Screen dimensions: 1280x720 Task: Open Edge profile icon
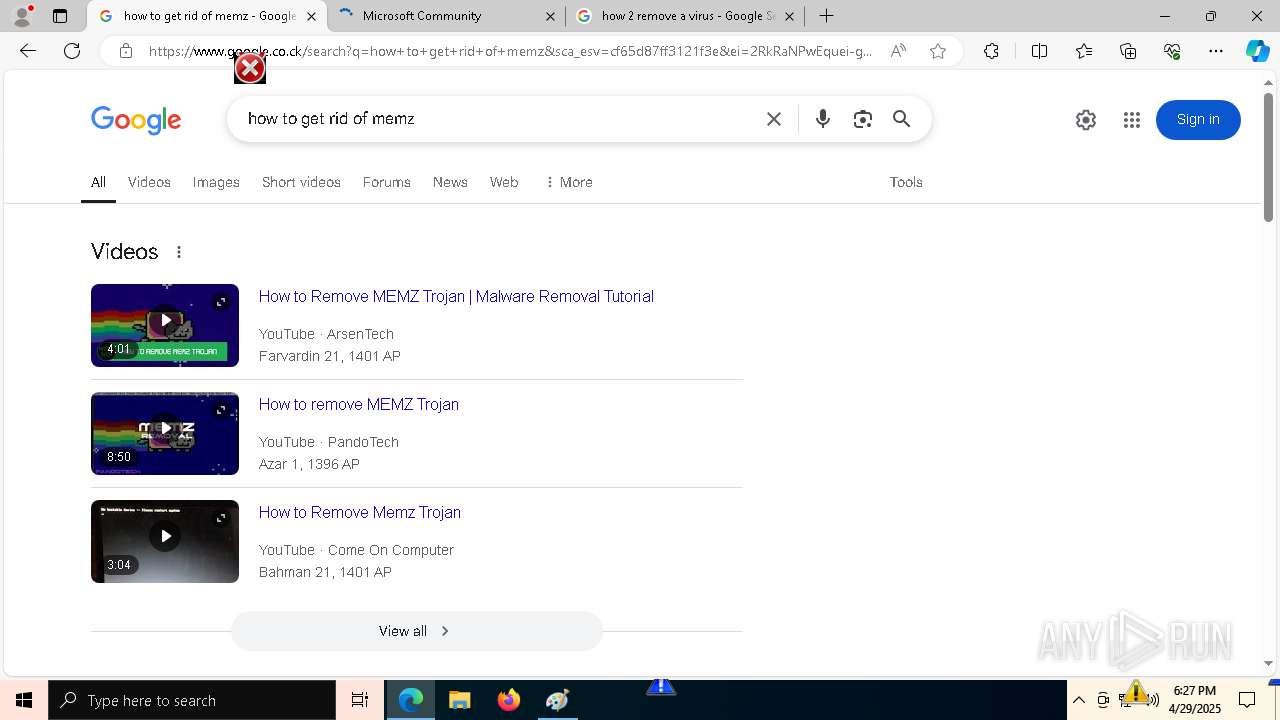coord(22,16)
